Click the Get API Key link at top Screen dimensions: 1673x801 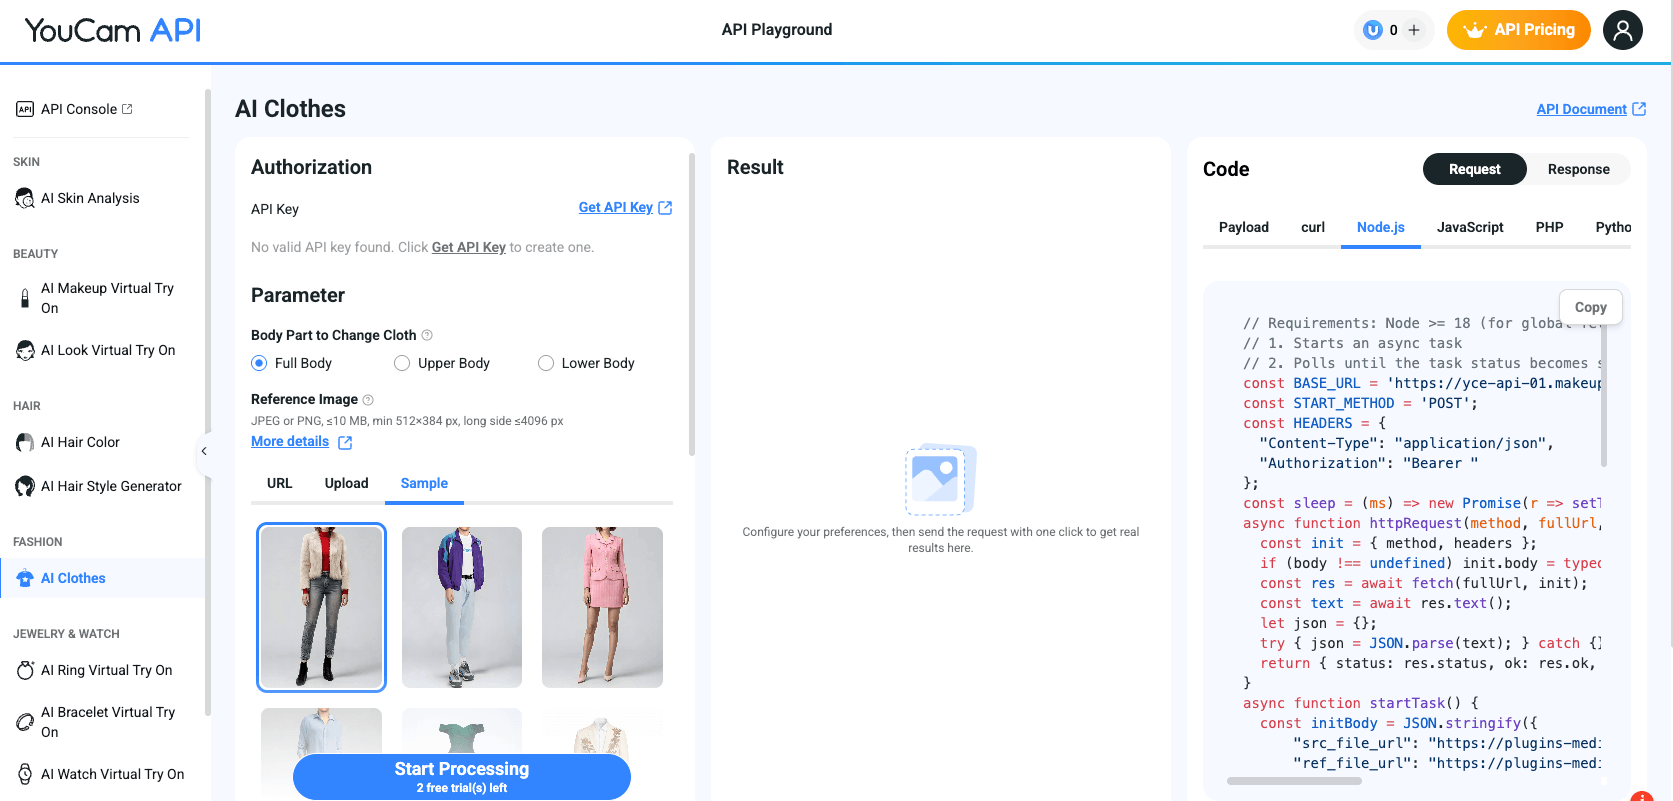point(616,207)
